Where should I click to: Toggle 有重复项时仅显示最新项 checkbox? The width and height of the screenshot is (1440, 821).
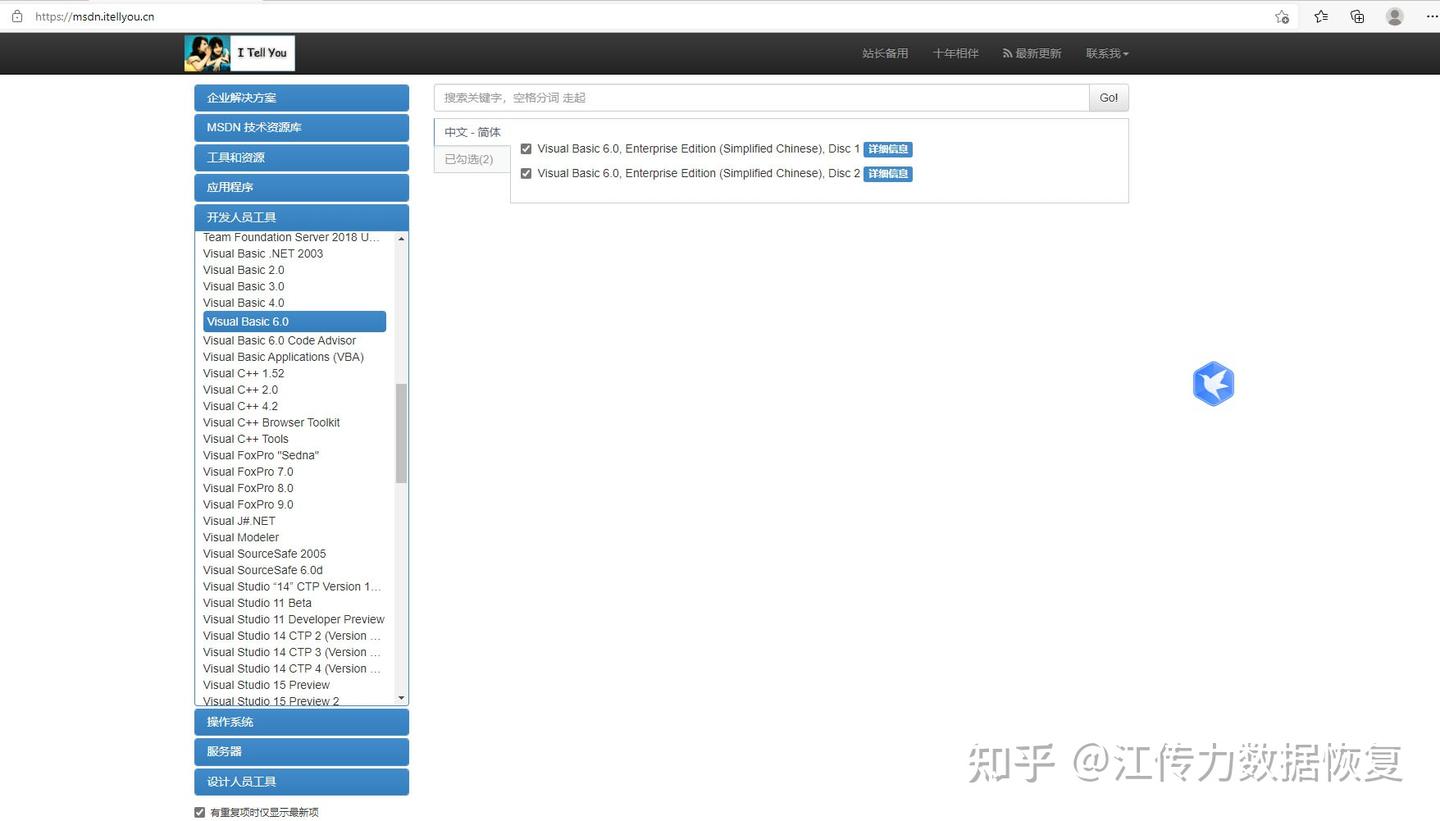click(199, 812)
